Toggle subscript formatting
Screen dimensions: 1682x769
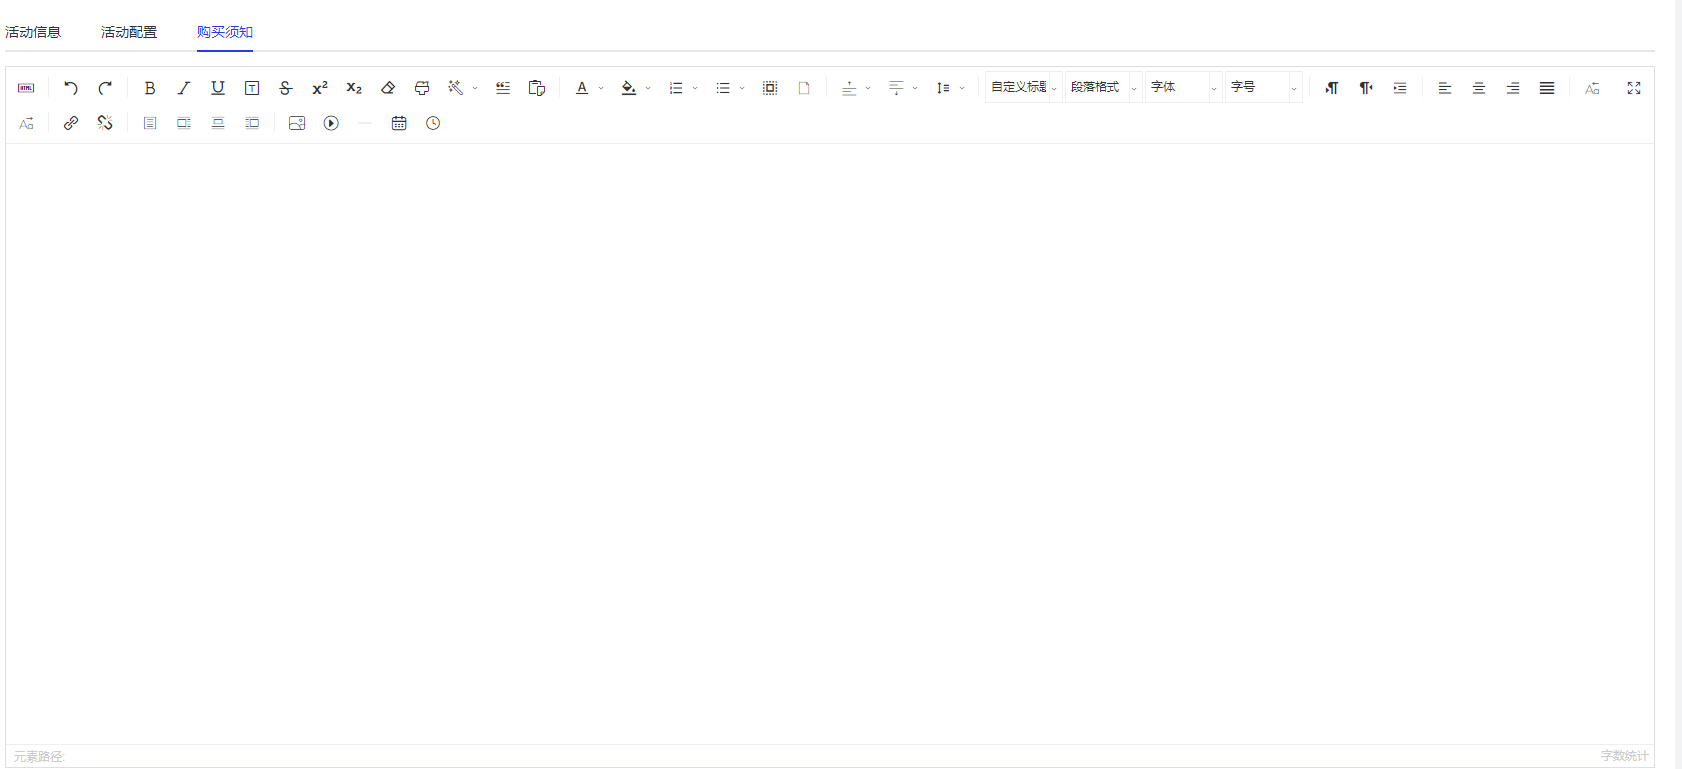(x=354, y=88)
